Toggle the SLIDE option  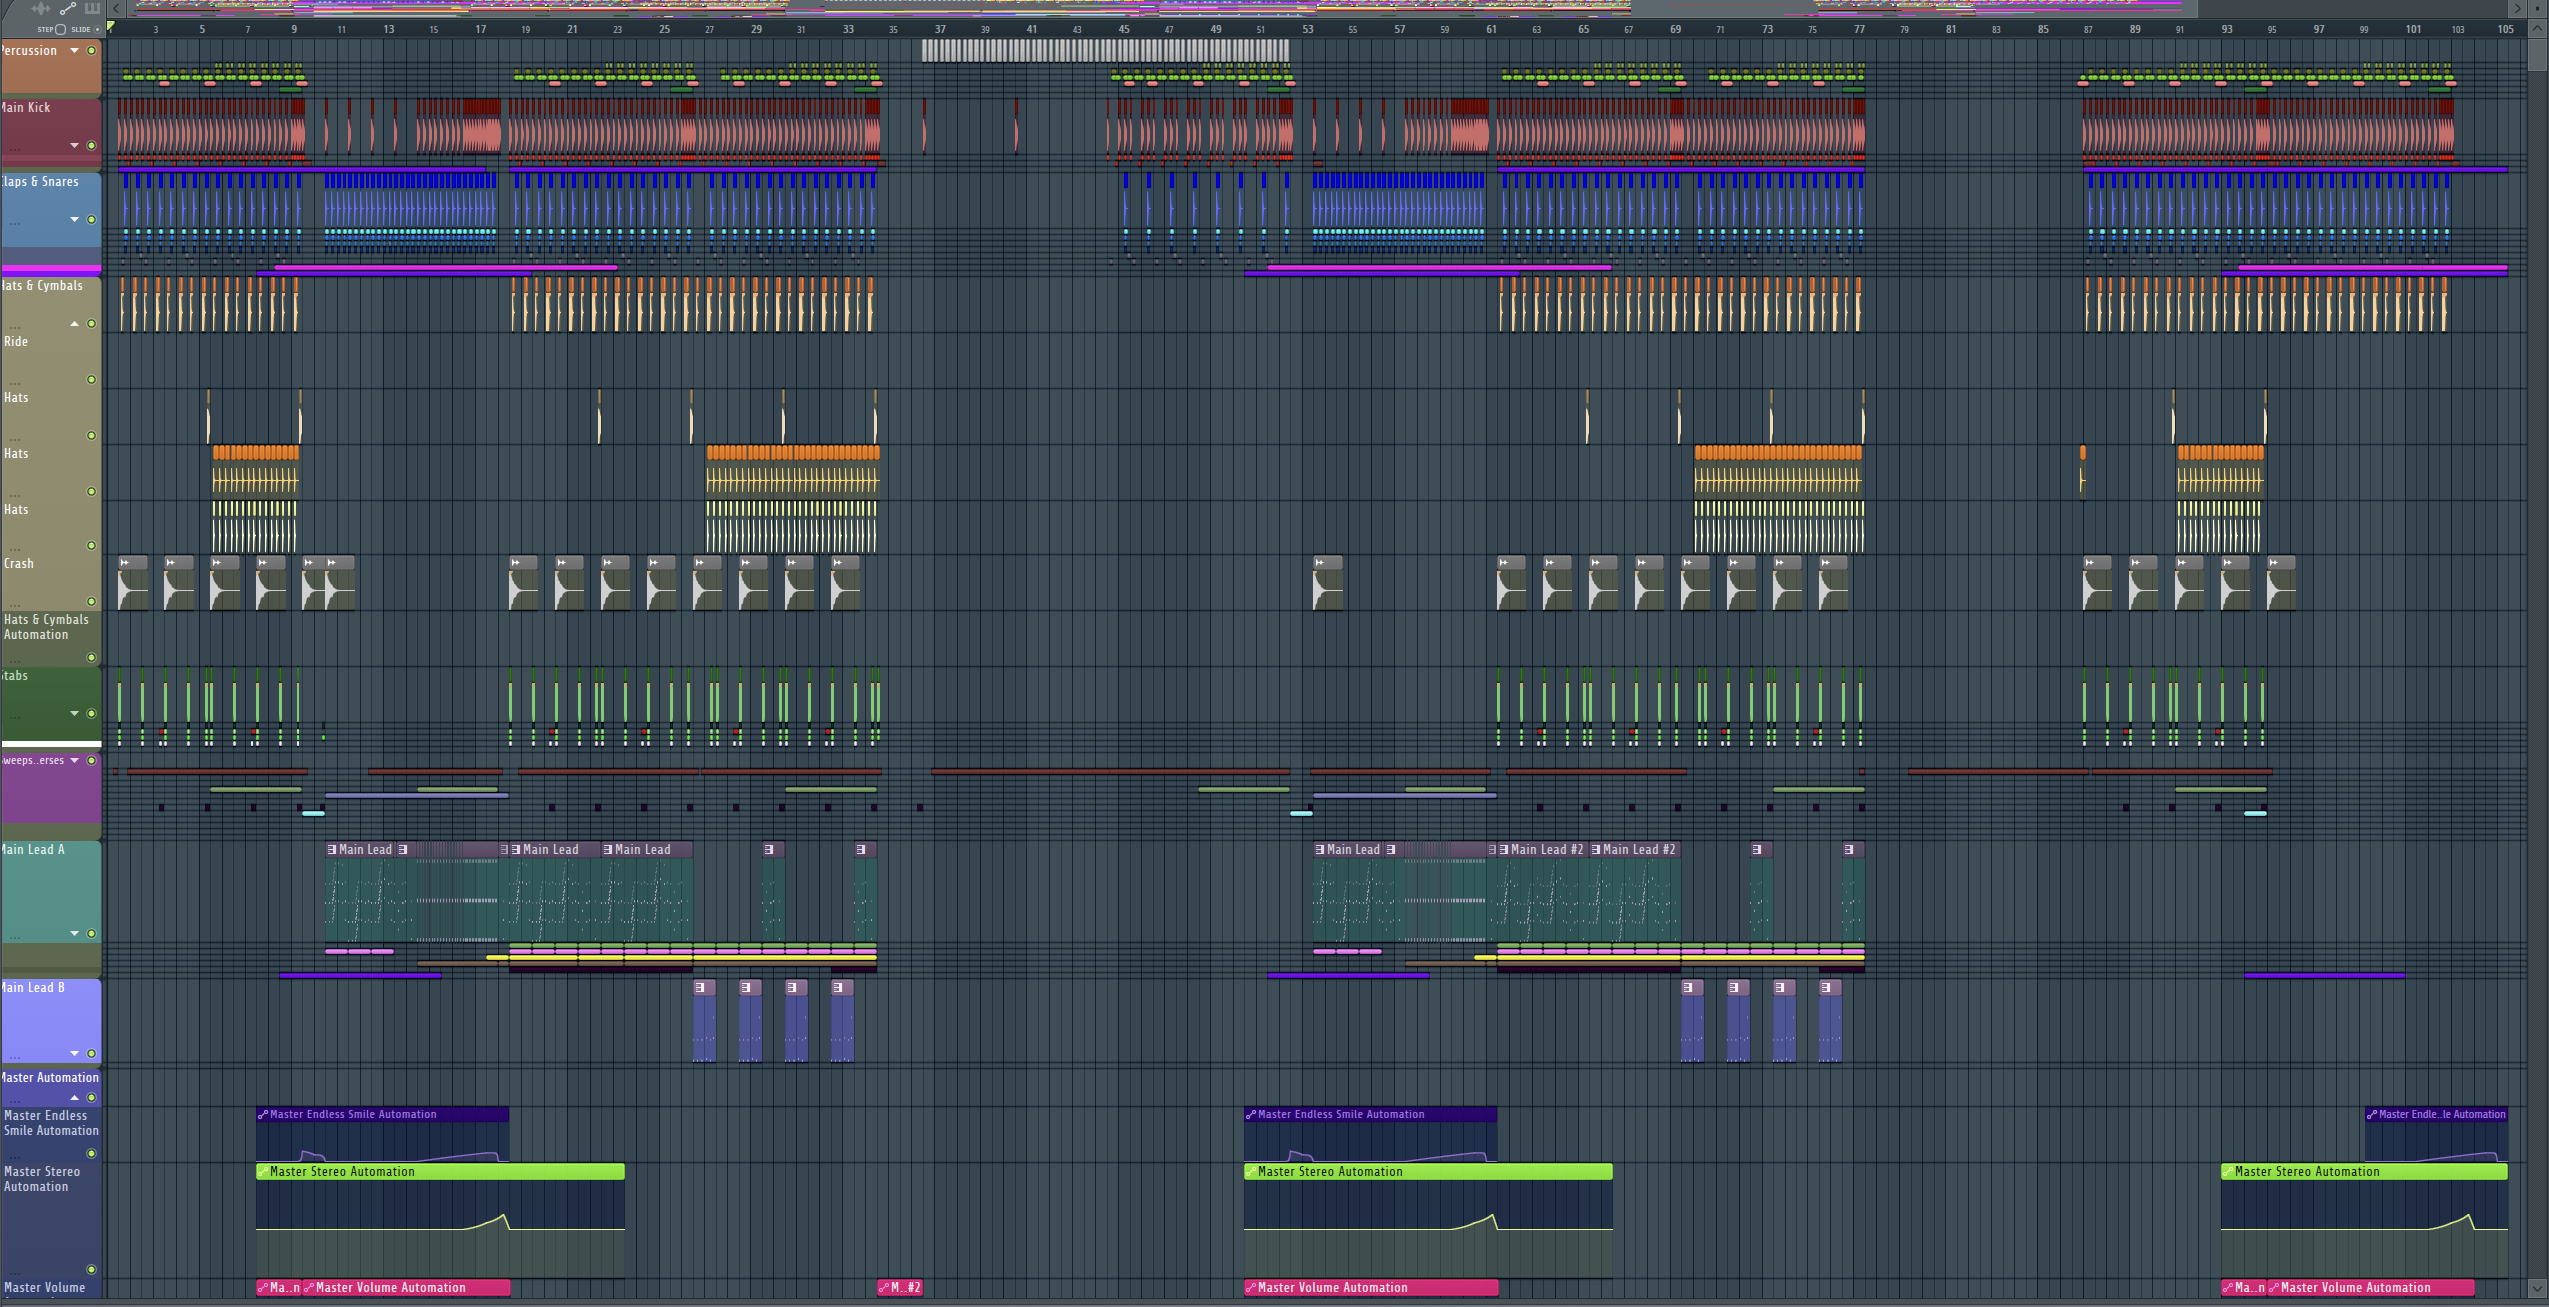point(96,29)
